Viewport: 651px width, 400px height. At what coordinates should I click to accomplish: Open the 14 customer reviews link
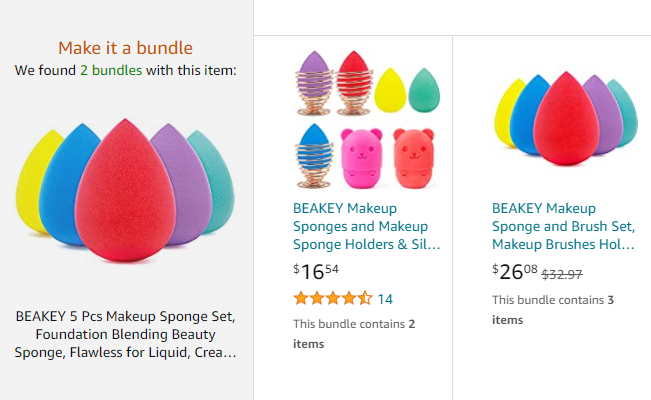385,298
